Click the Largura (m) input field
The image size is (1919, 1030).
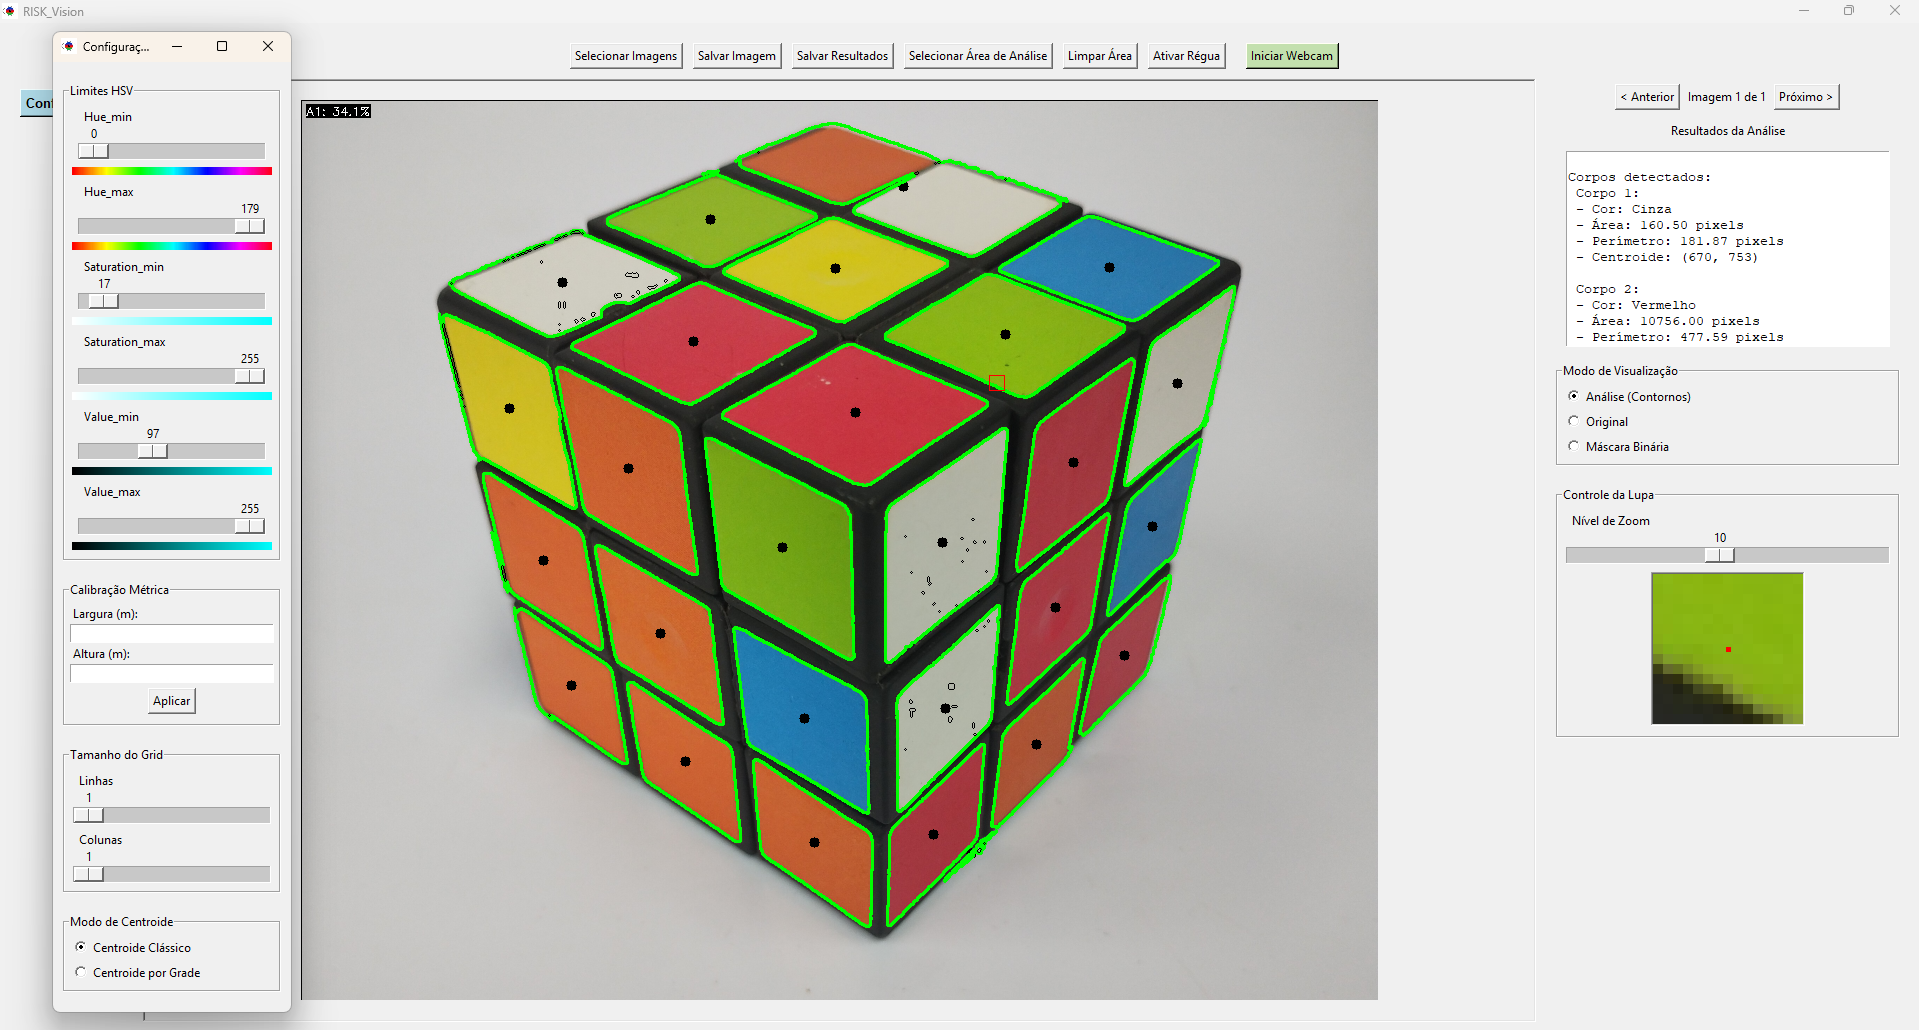coord(171,634)
